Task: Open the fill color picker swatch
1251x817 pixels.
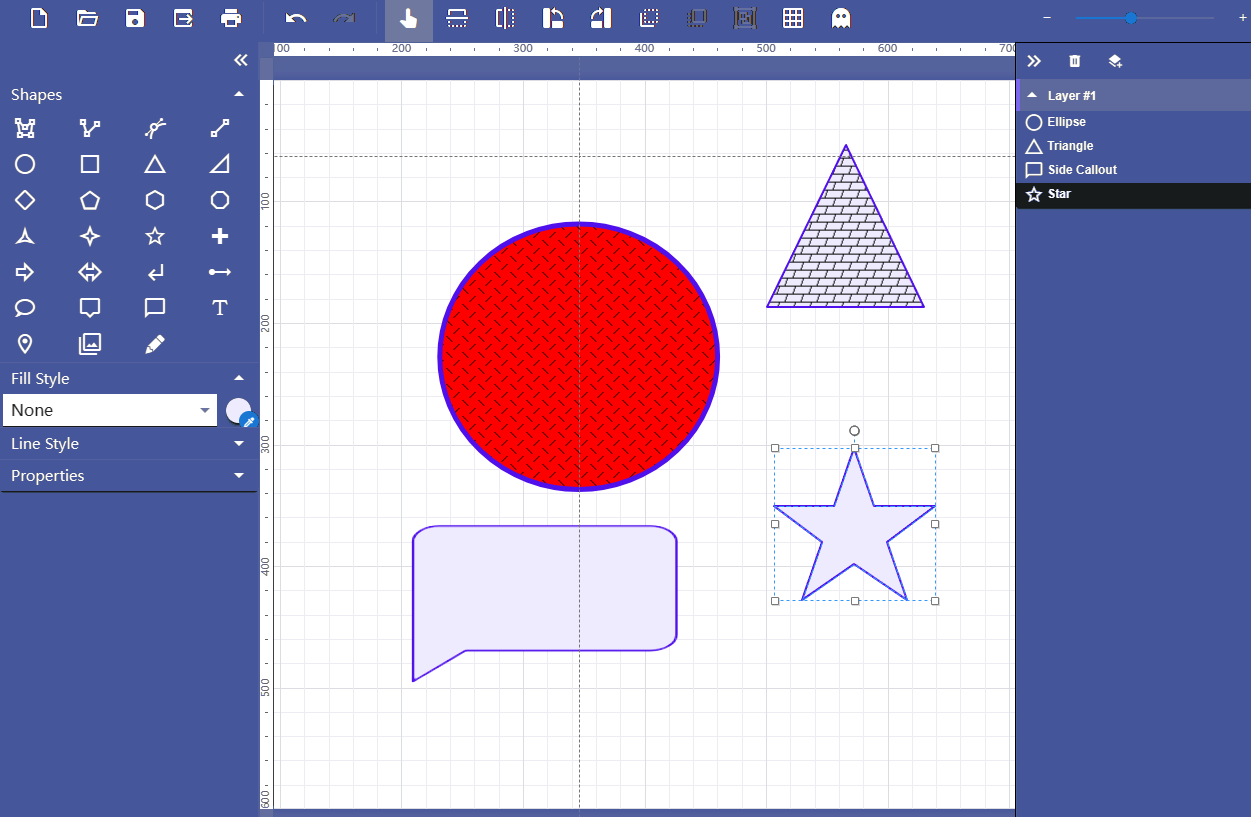Action: [238, 410]
